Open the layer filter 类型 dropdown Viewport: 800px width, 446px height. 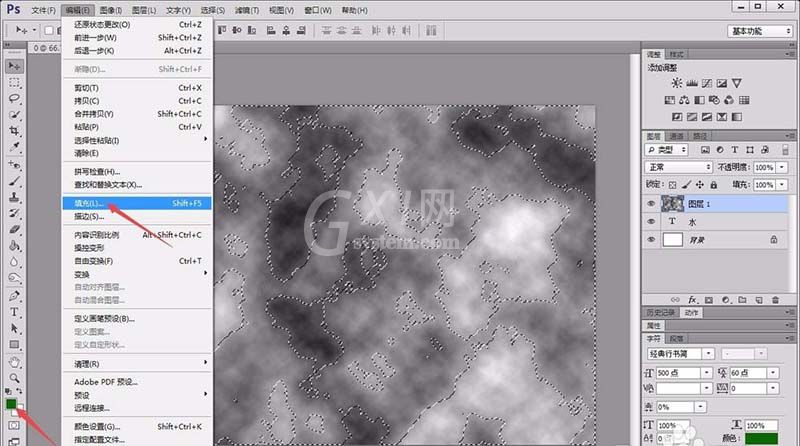pos(666,150)
